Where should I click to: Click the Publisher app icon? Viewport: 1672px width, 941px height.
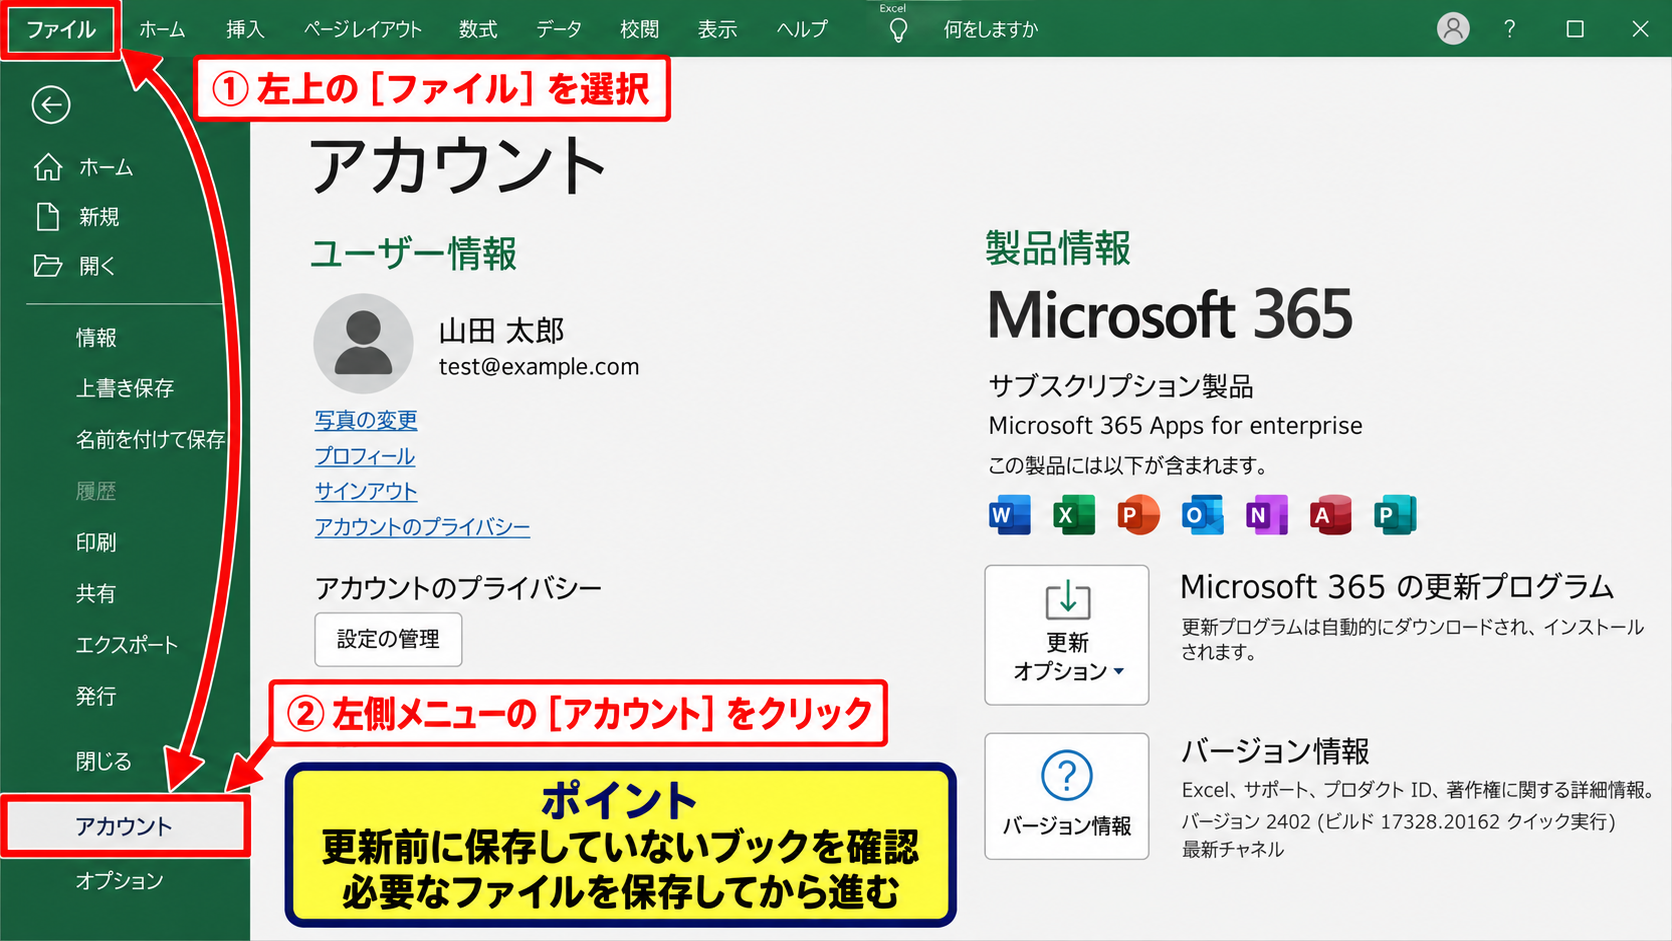1395,515
